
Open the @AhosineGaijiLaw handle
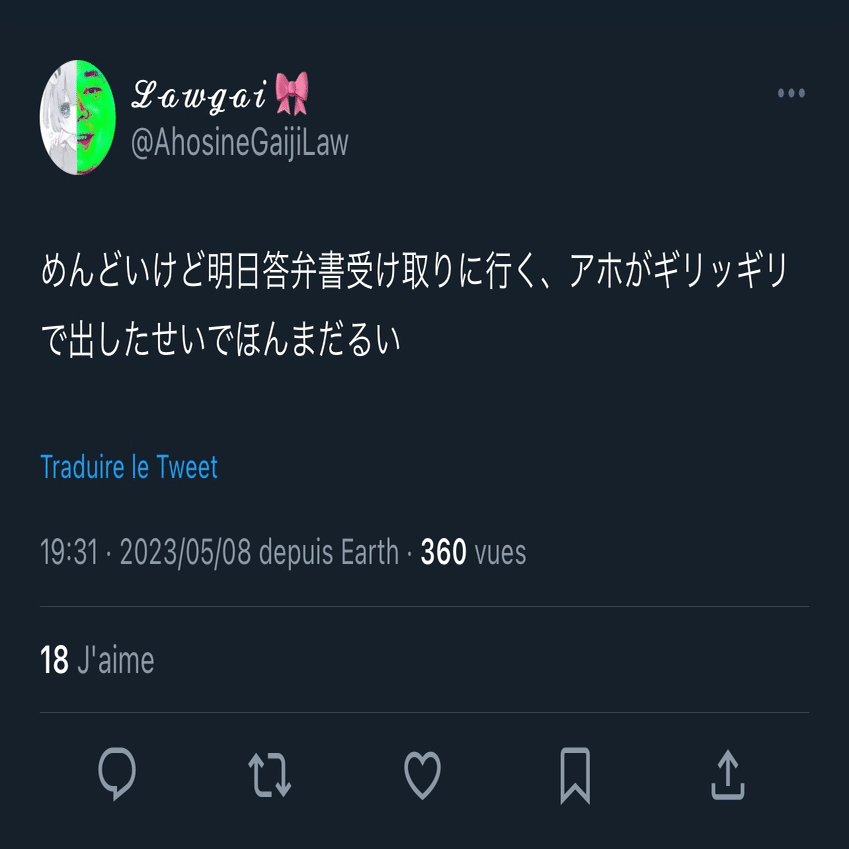[240, 143]
